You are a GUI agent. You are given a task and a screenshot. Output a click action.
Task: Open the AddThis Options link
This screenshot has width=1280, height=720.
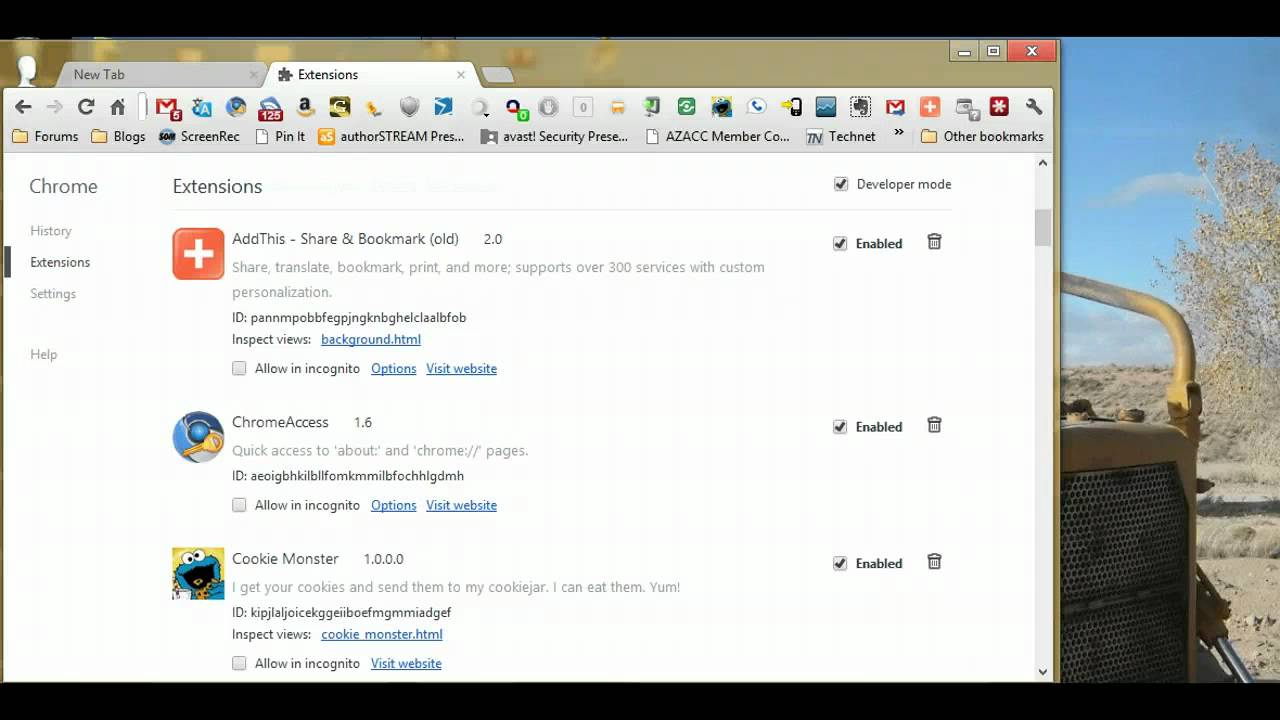[394, 368]
